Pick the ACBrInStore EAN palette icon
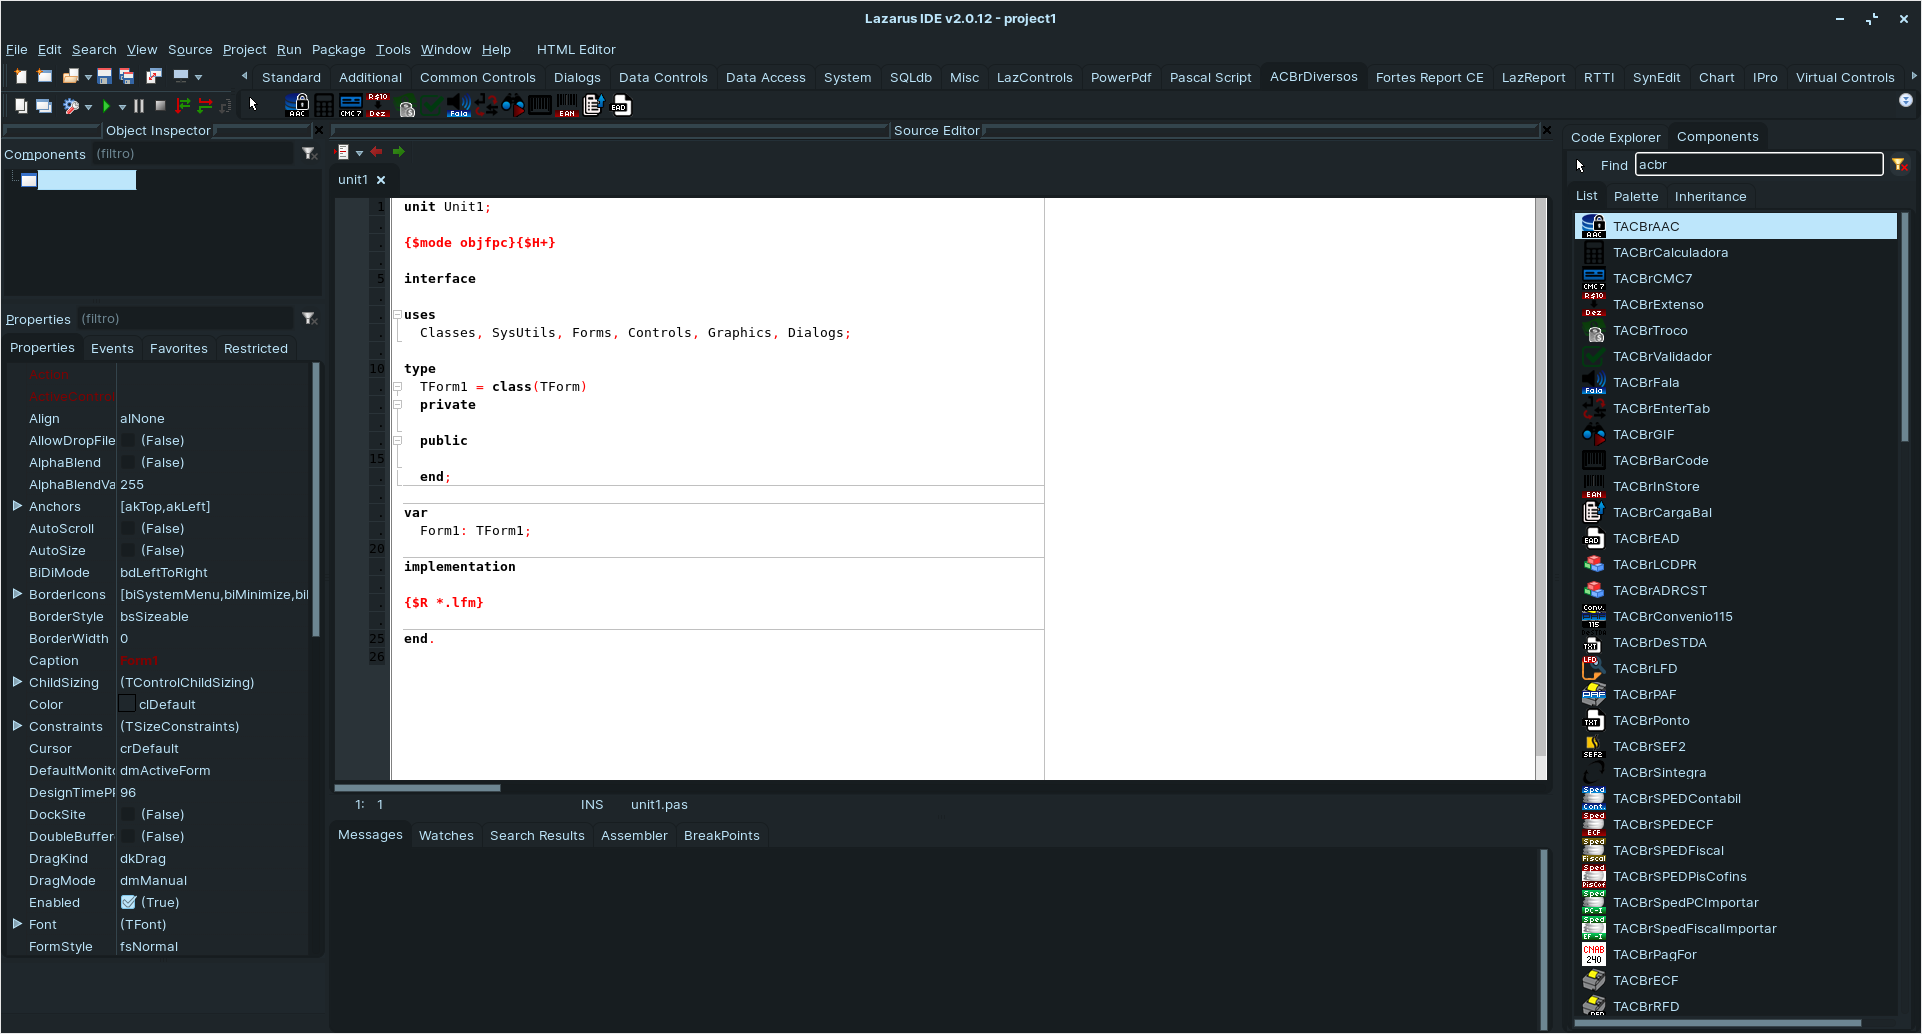The width and height of the screenshot is (1922, 1034). pos(567,105)
